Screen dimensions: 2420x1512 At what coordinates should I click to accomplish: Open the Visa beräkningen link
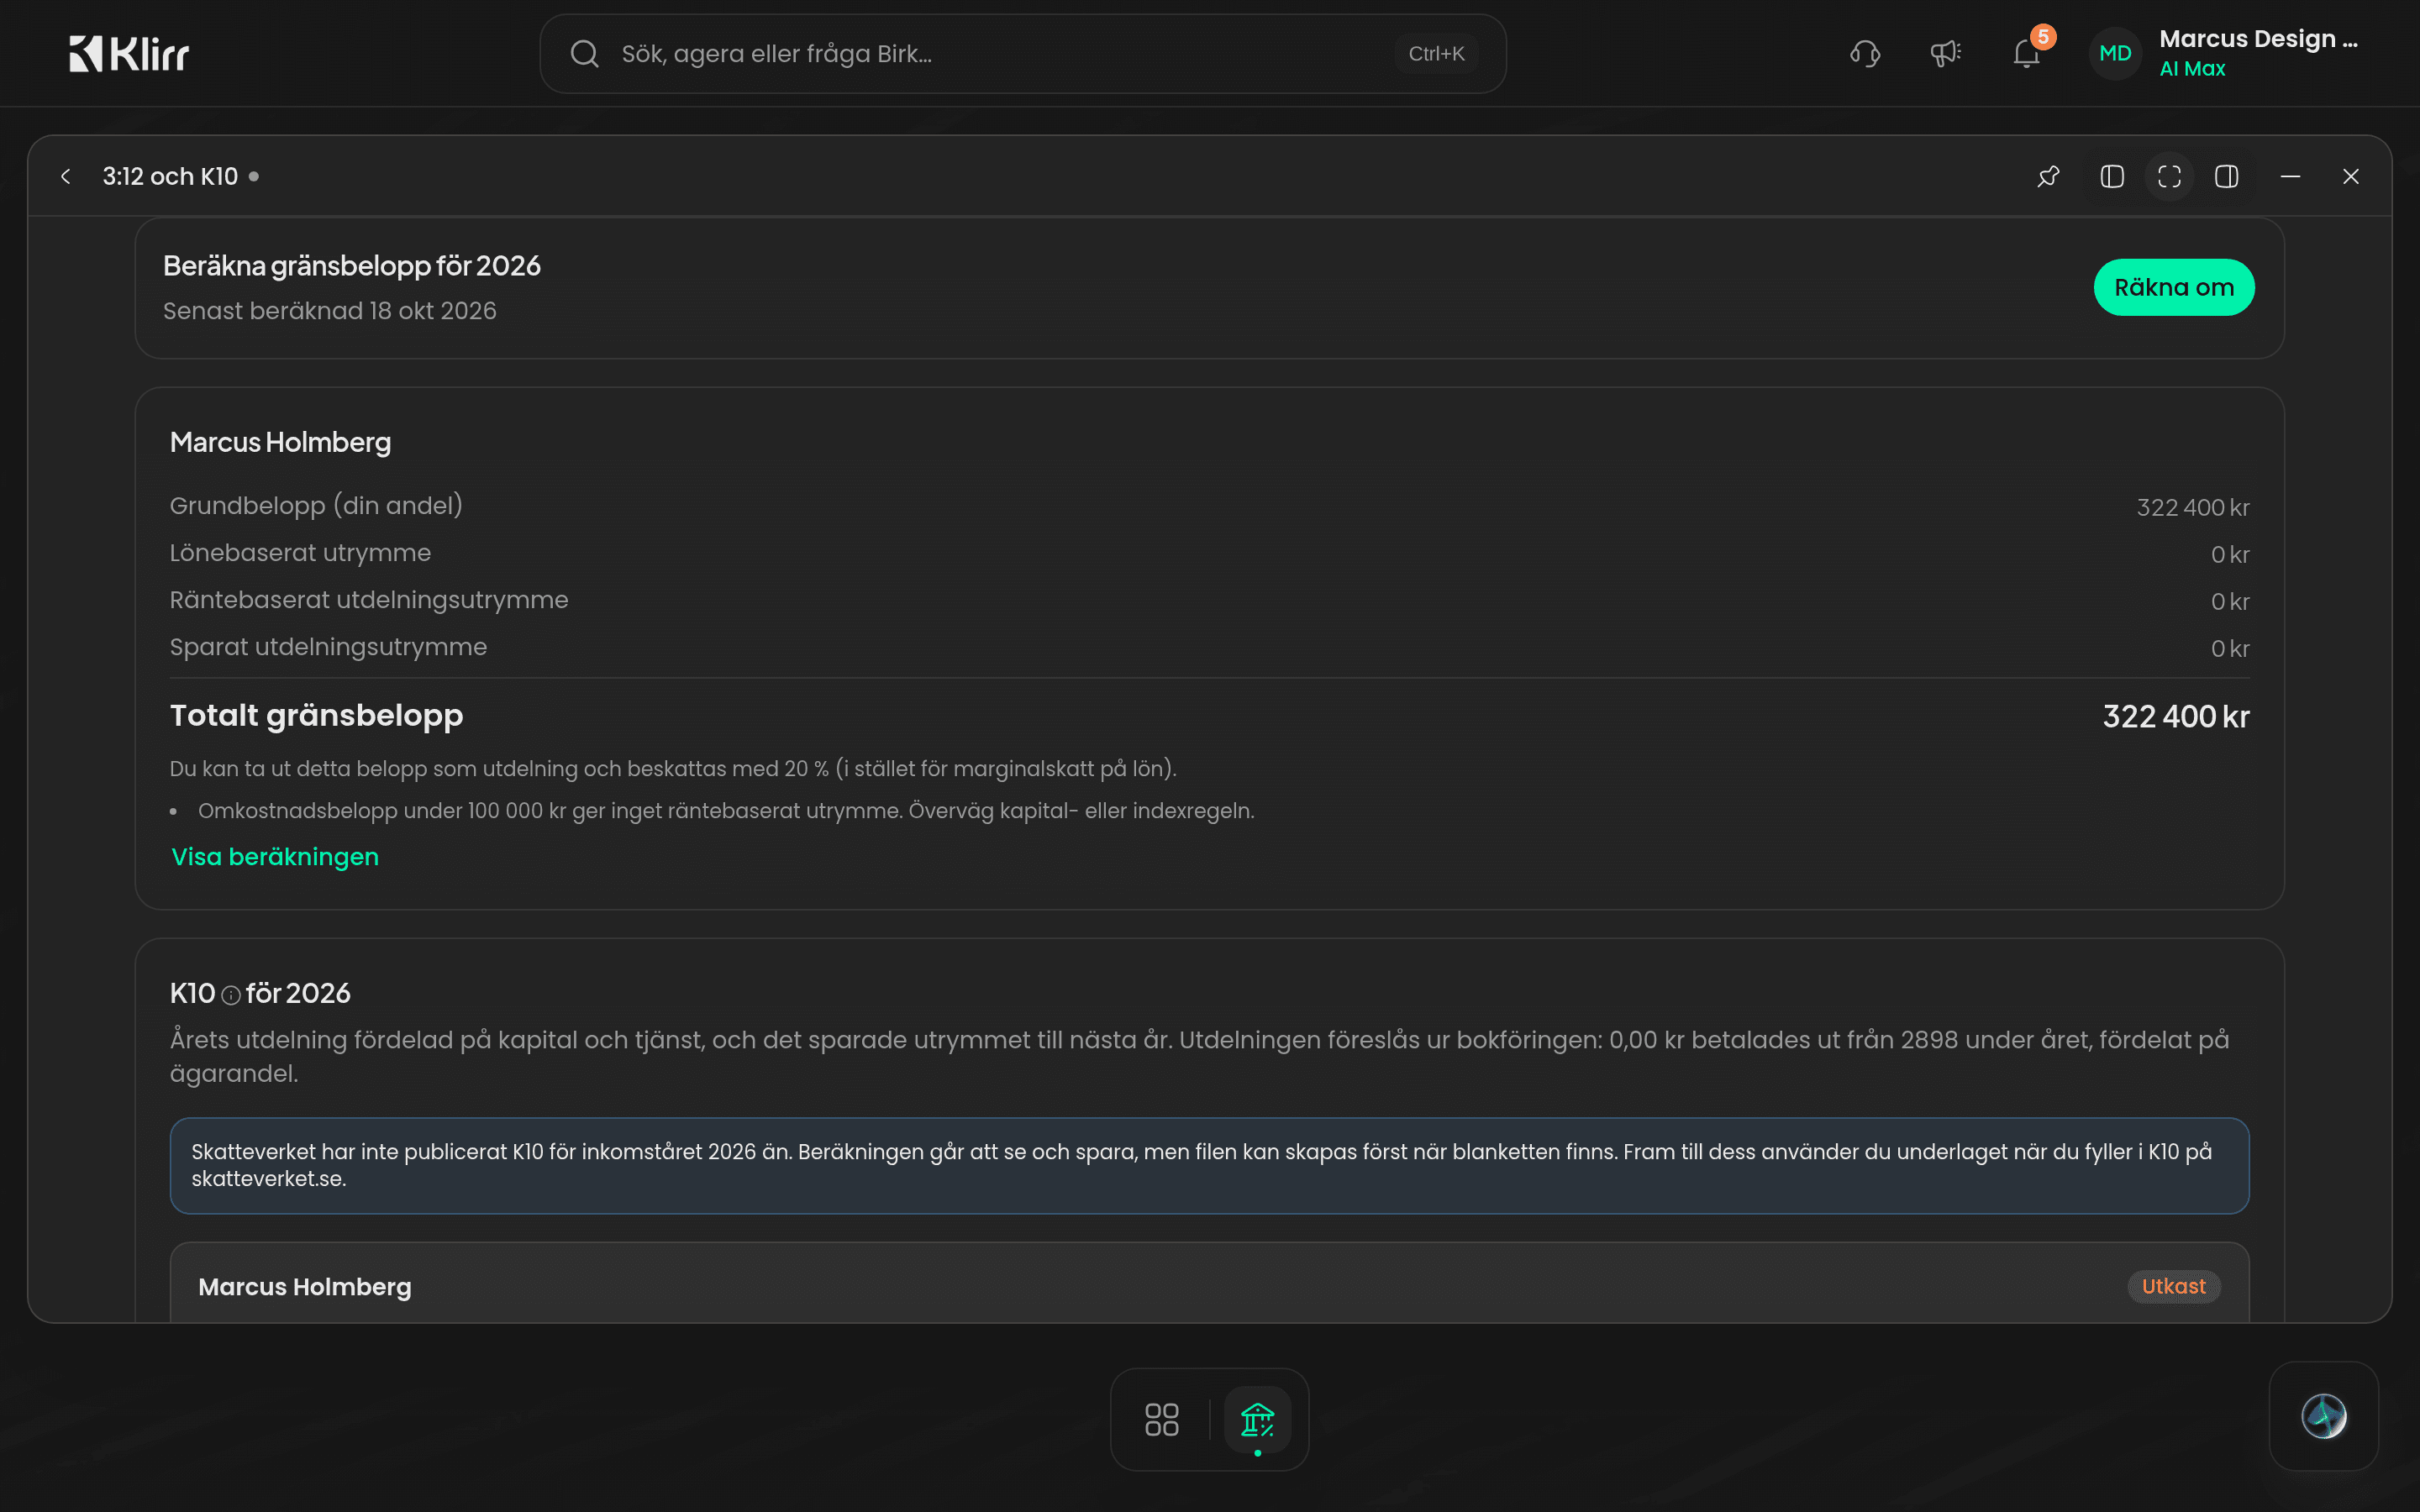click(275, 857)
